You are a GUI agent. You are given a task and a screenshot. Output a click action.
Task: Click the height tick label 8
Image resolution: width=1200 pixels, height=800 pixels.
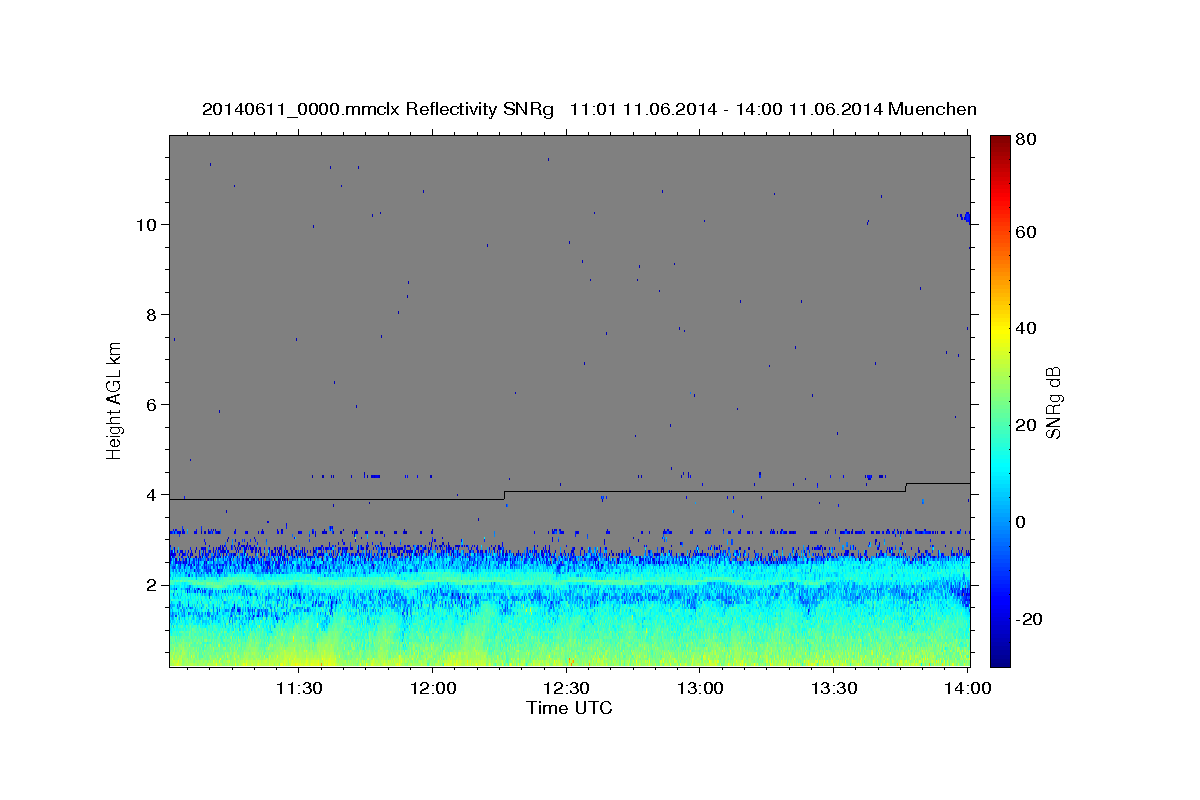[x=150, y=314]
